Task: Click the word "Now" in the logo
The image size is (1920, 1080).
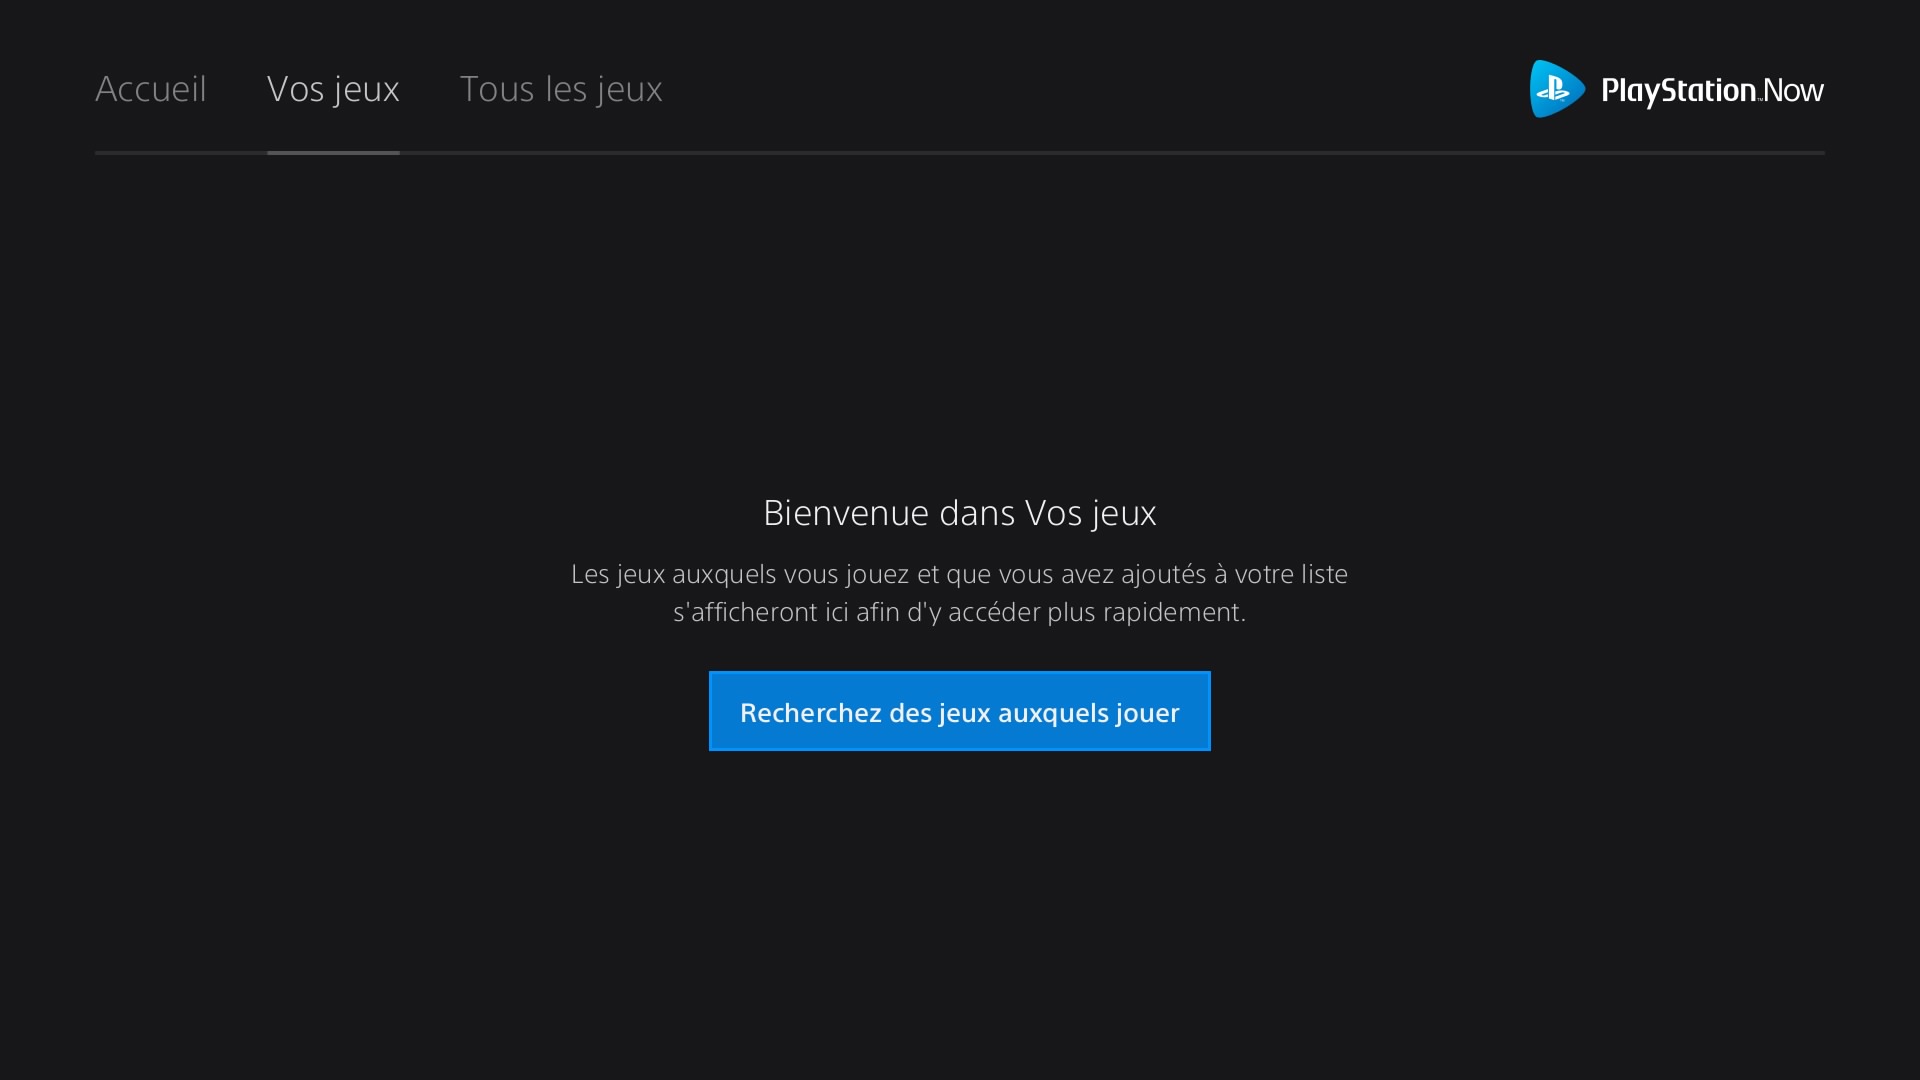Action: point(1793,91)
